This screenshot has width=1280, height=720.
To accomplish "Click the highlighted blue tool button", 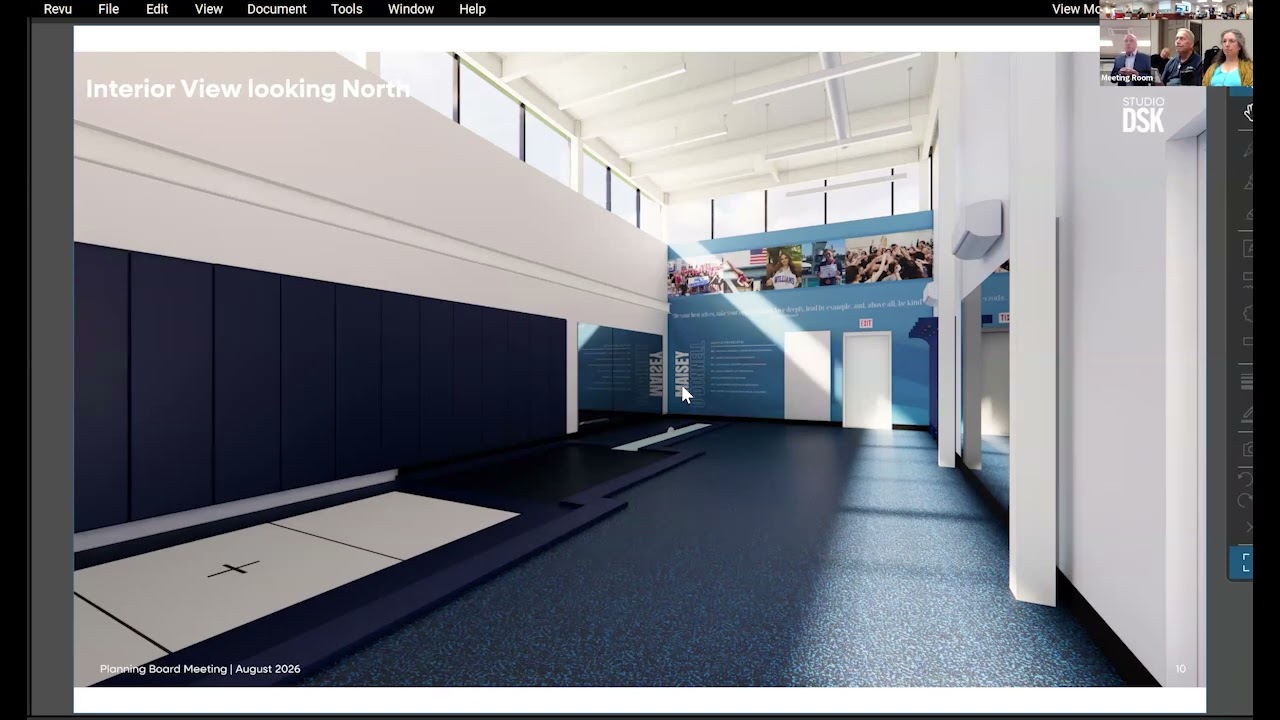I will pos(1241,562).
